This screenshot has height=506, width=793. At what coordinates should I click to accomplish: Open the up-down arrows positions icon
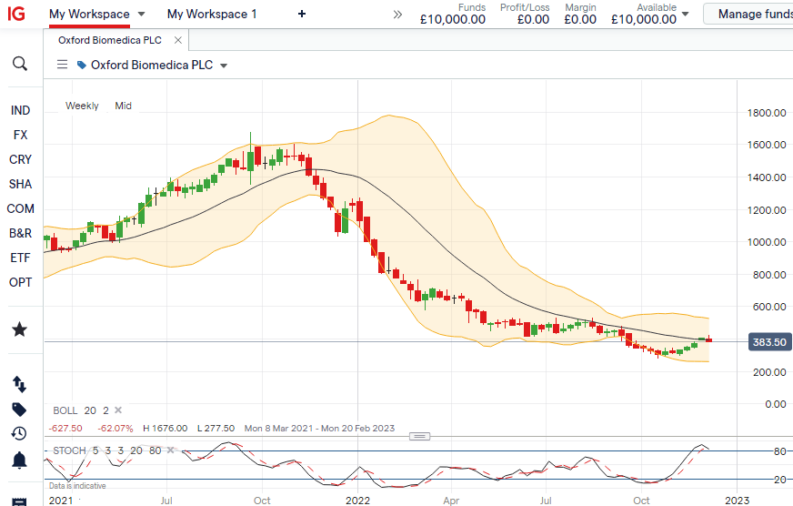pos(19,385)
